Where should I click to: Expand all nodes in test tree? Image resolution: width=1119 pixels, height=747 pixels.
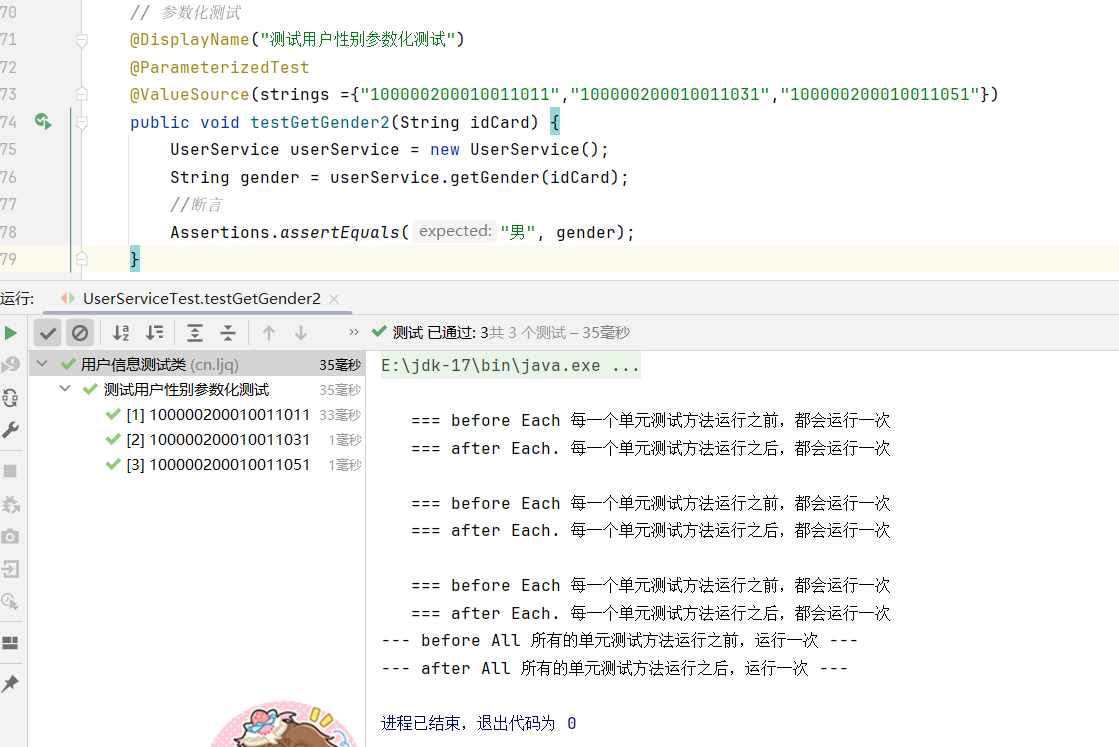194,333
